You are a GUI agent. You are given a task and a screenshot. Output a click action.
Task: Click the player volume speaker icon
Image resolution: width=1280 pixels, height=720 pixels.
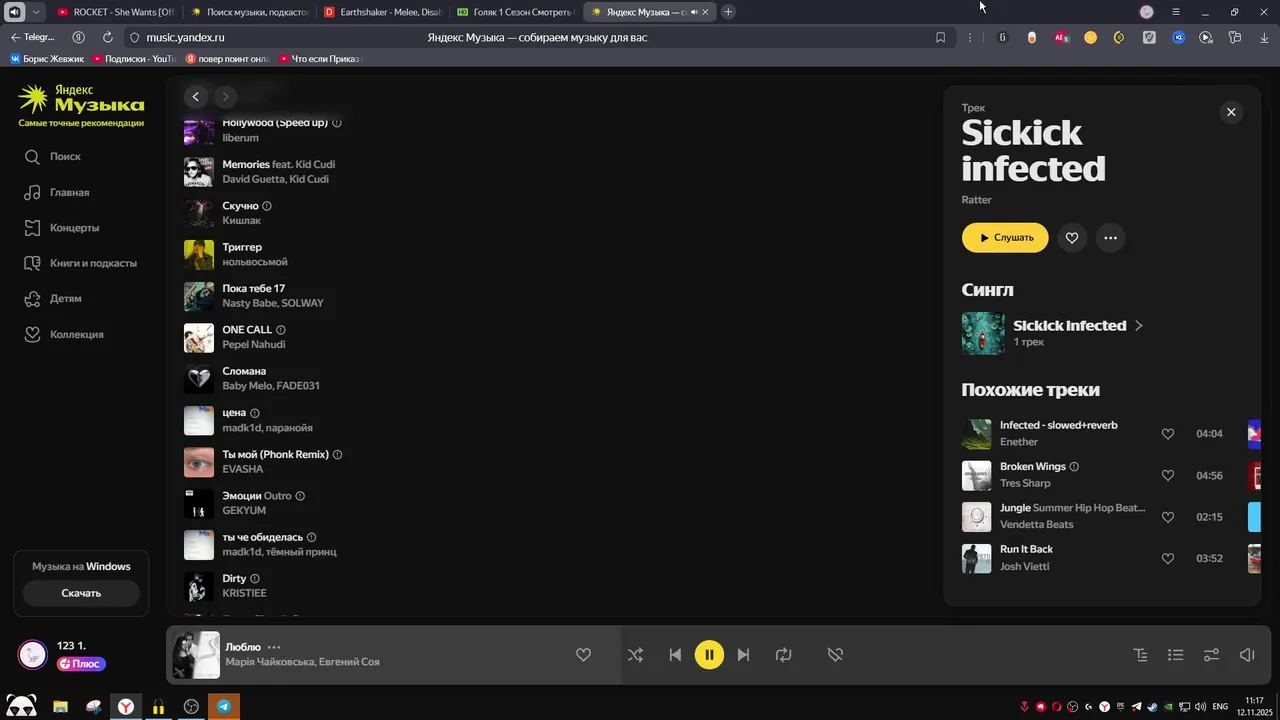coord(1247,655)
